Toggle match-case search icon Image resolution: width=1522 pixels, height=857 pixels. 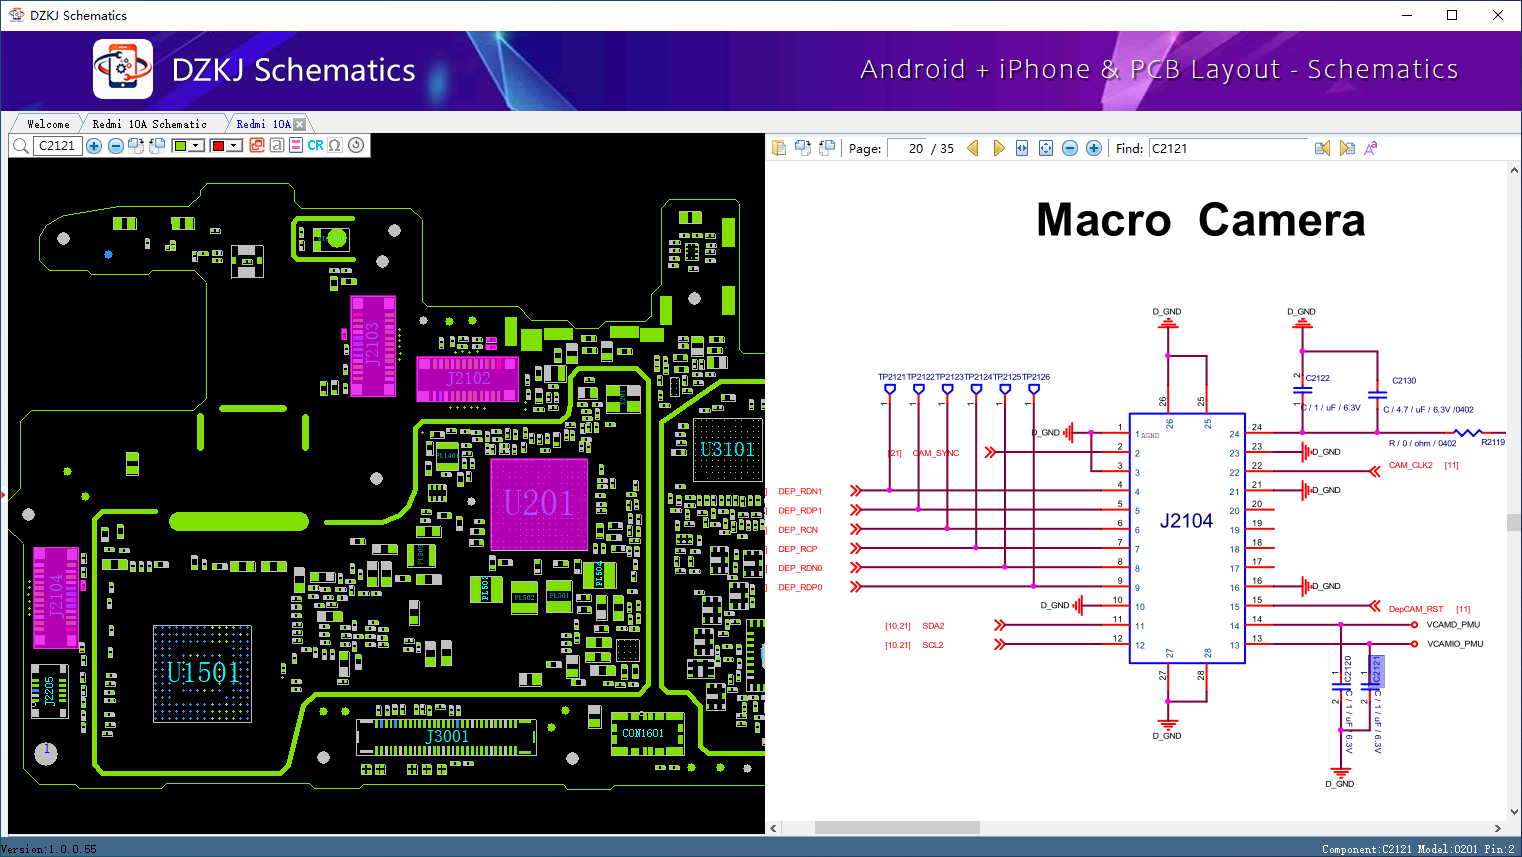tap(1371, 148)
